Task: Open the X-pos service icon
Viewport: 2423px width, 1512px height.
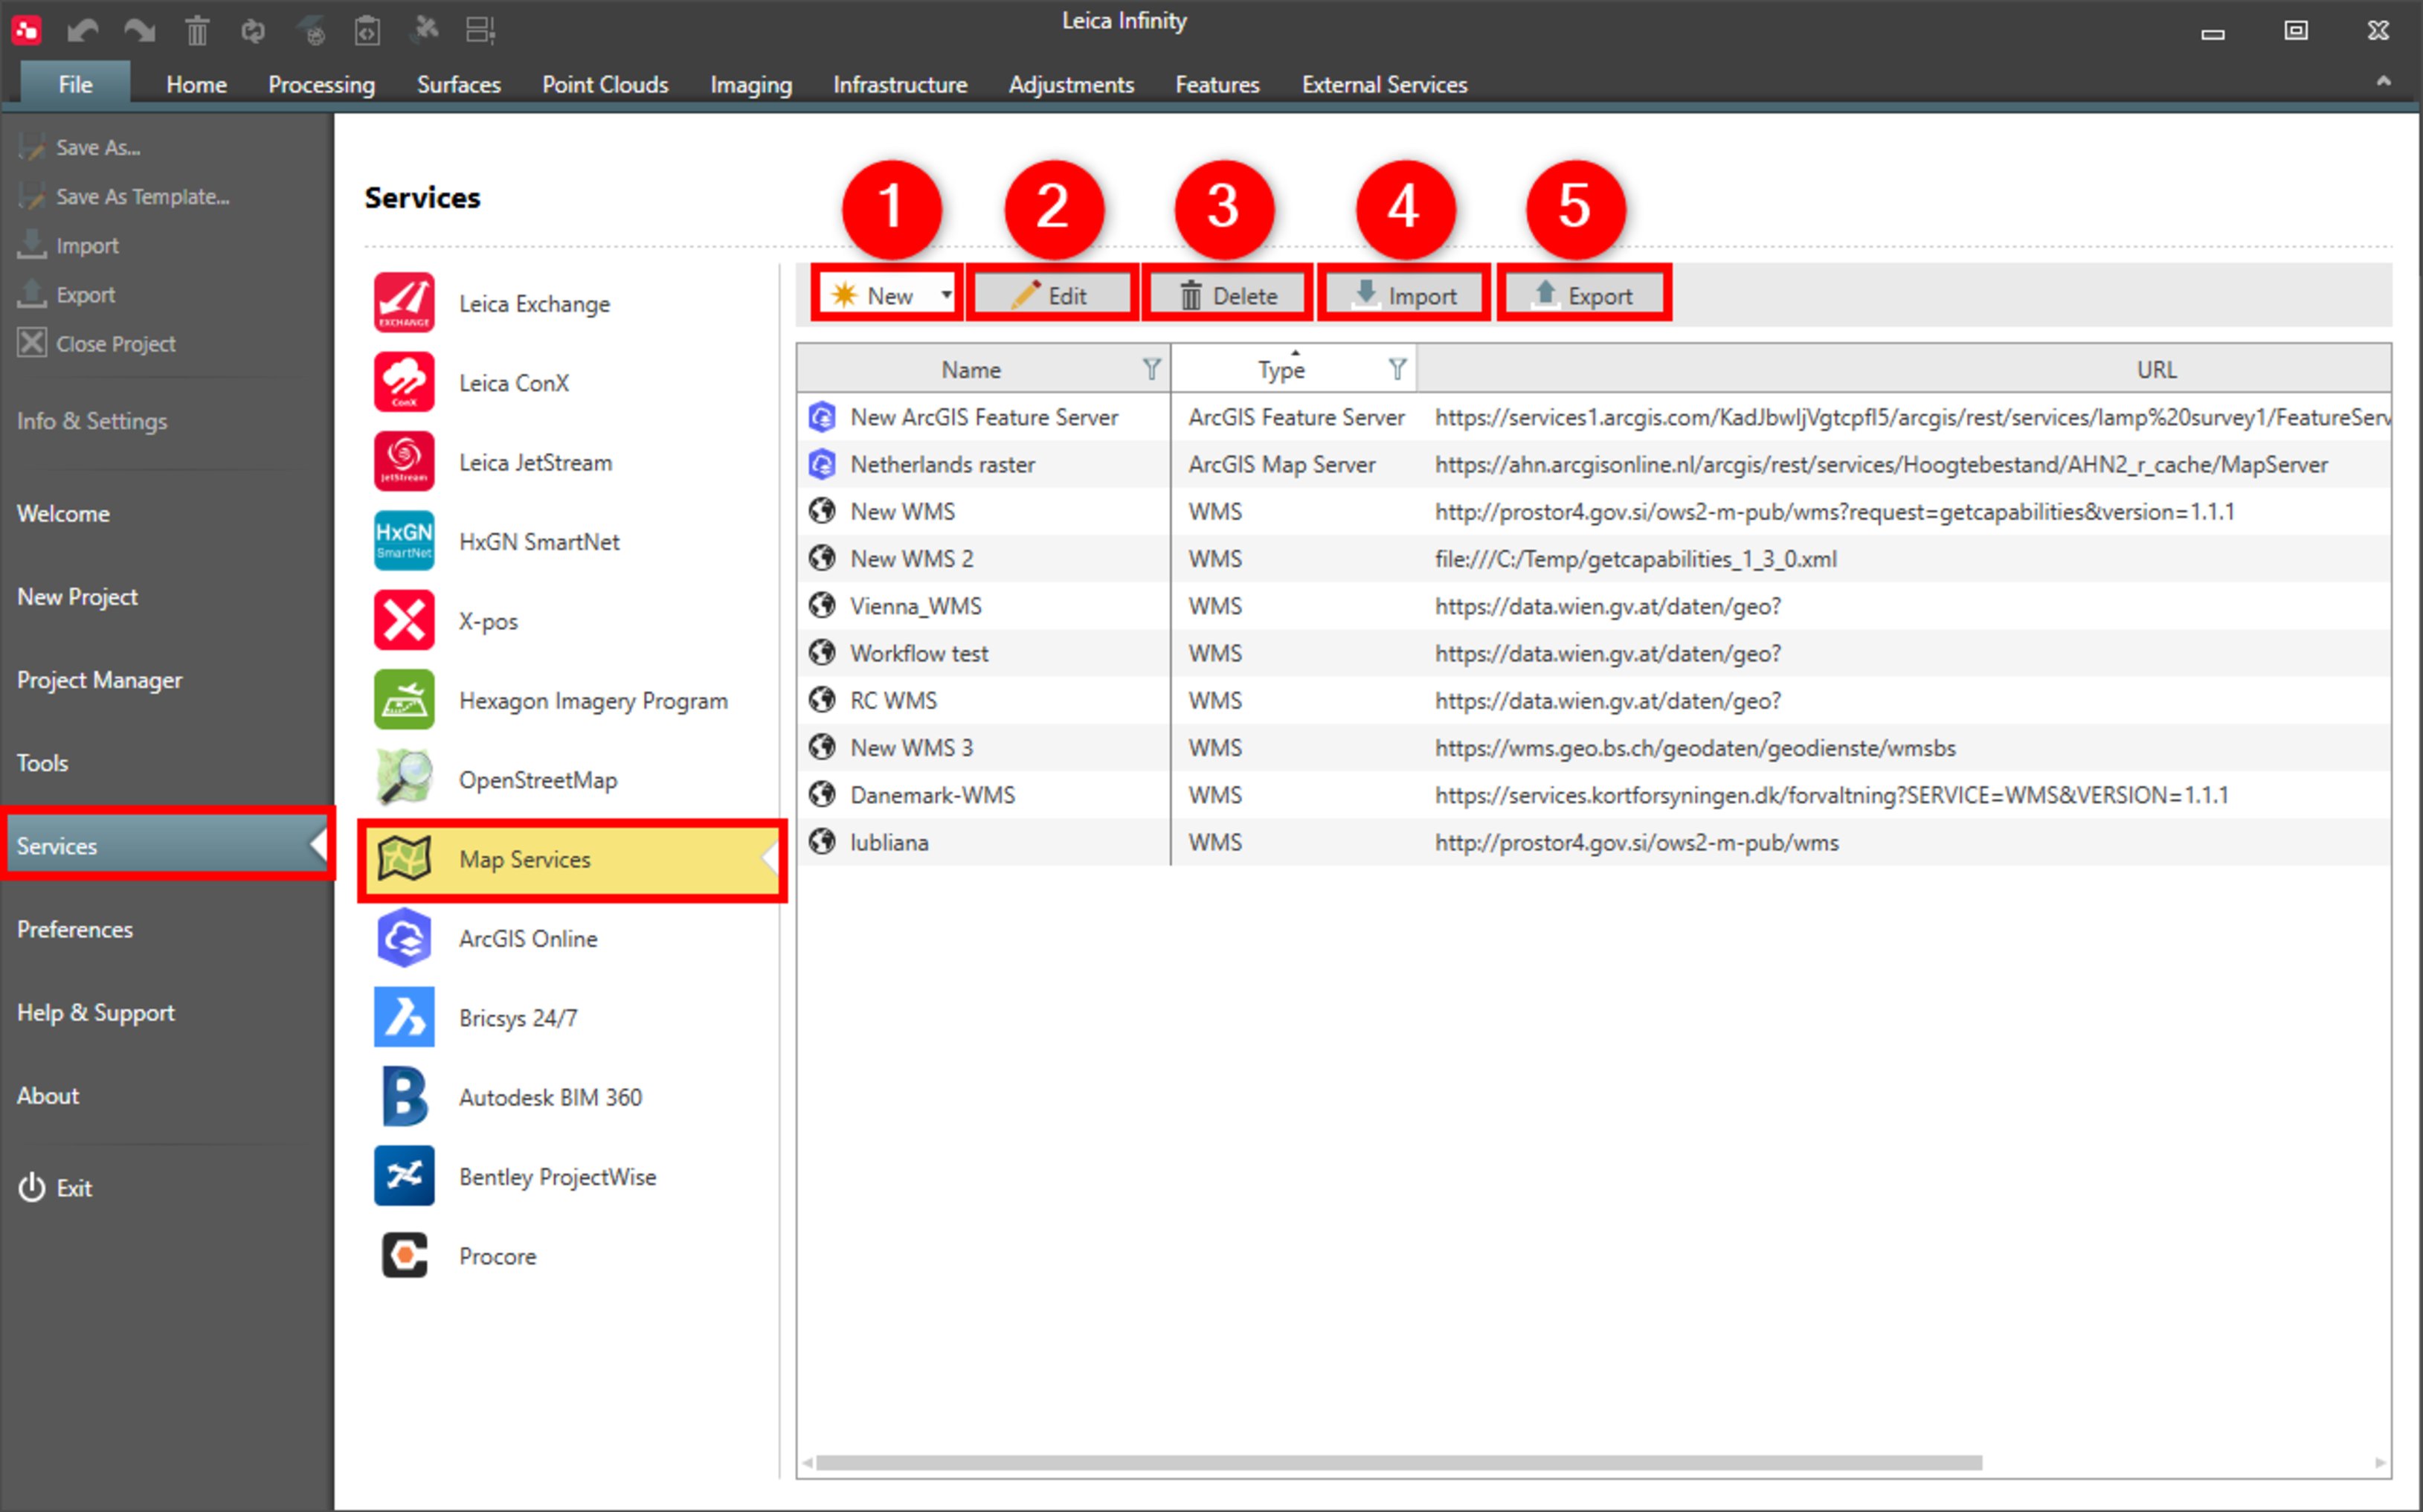Action: click(x=404, y=620)
